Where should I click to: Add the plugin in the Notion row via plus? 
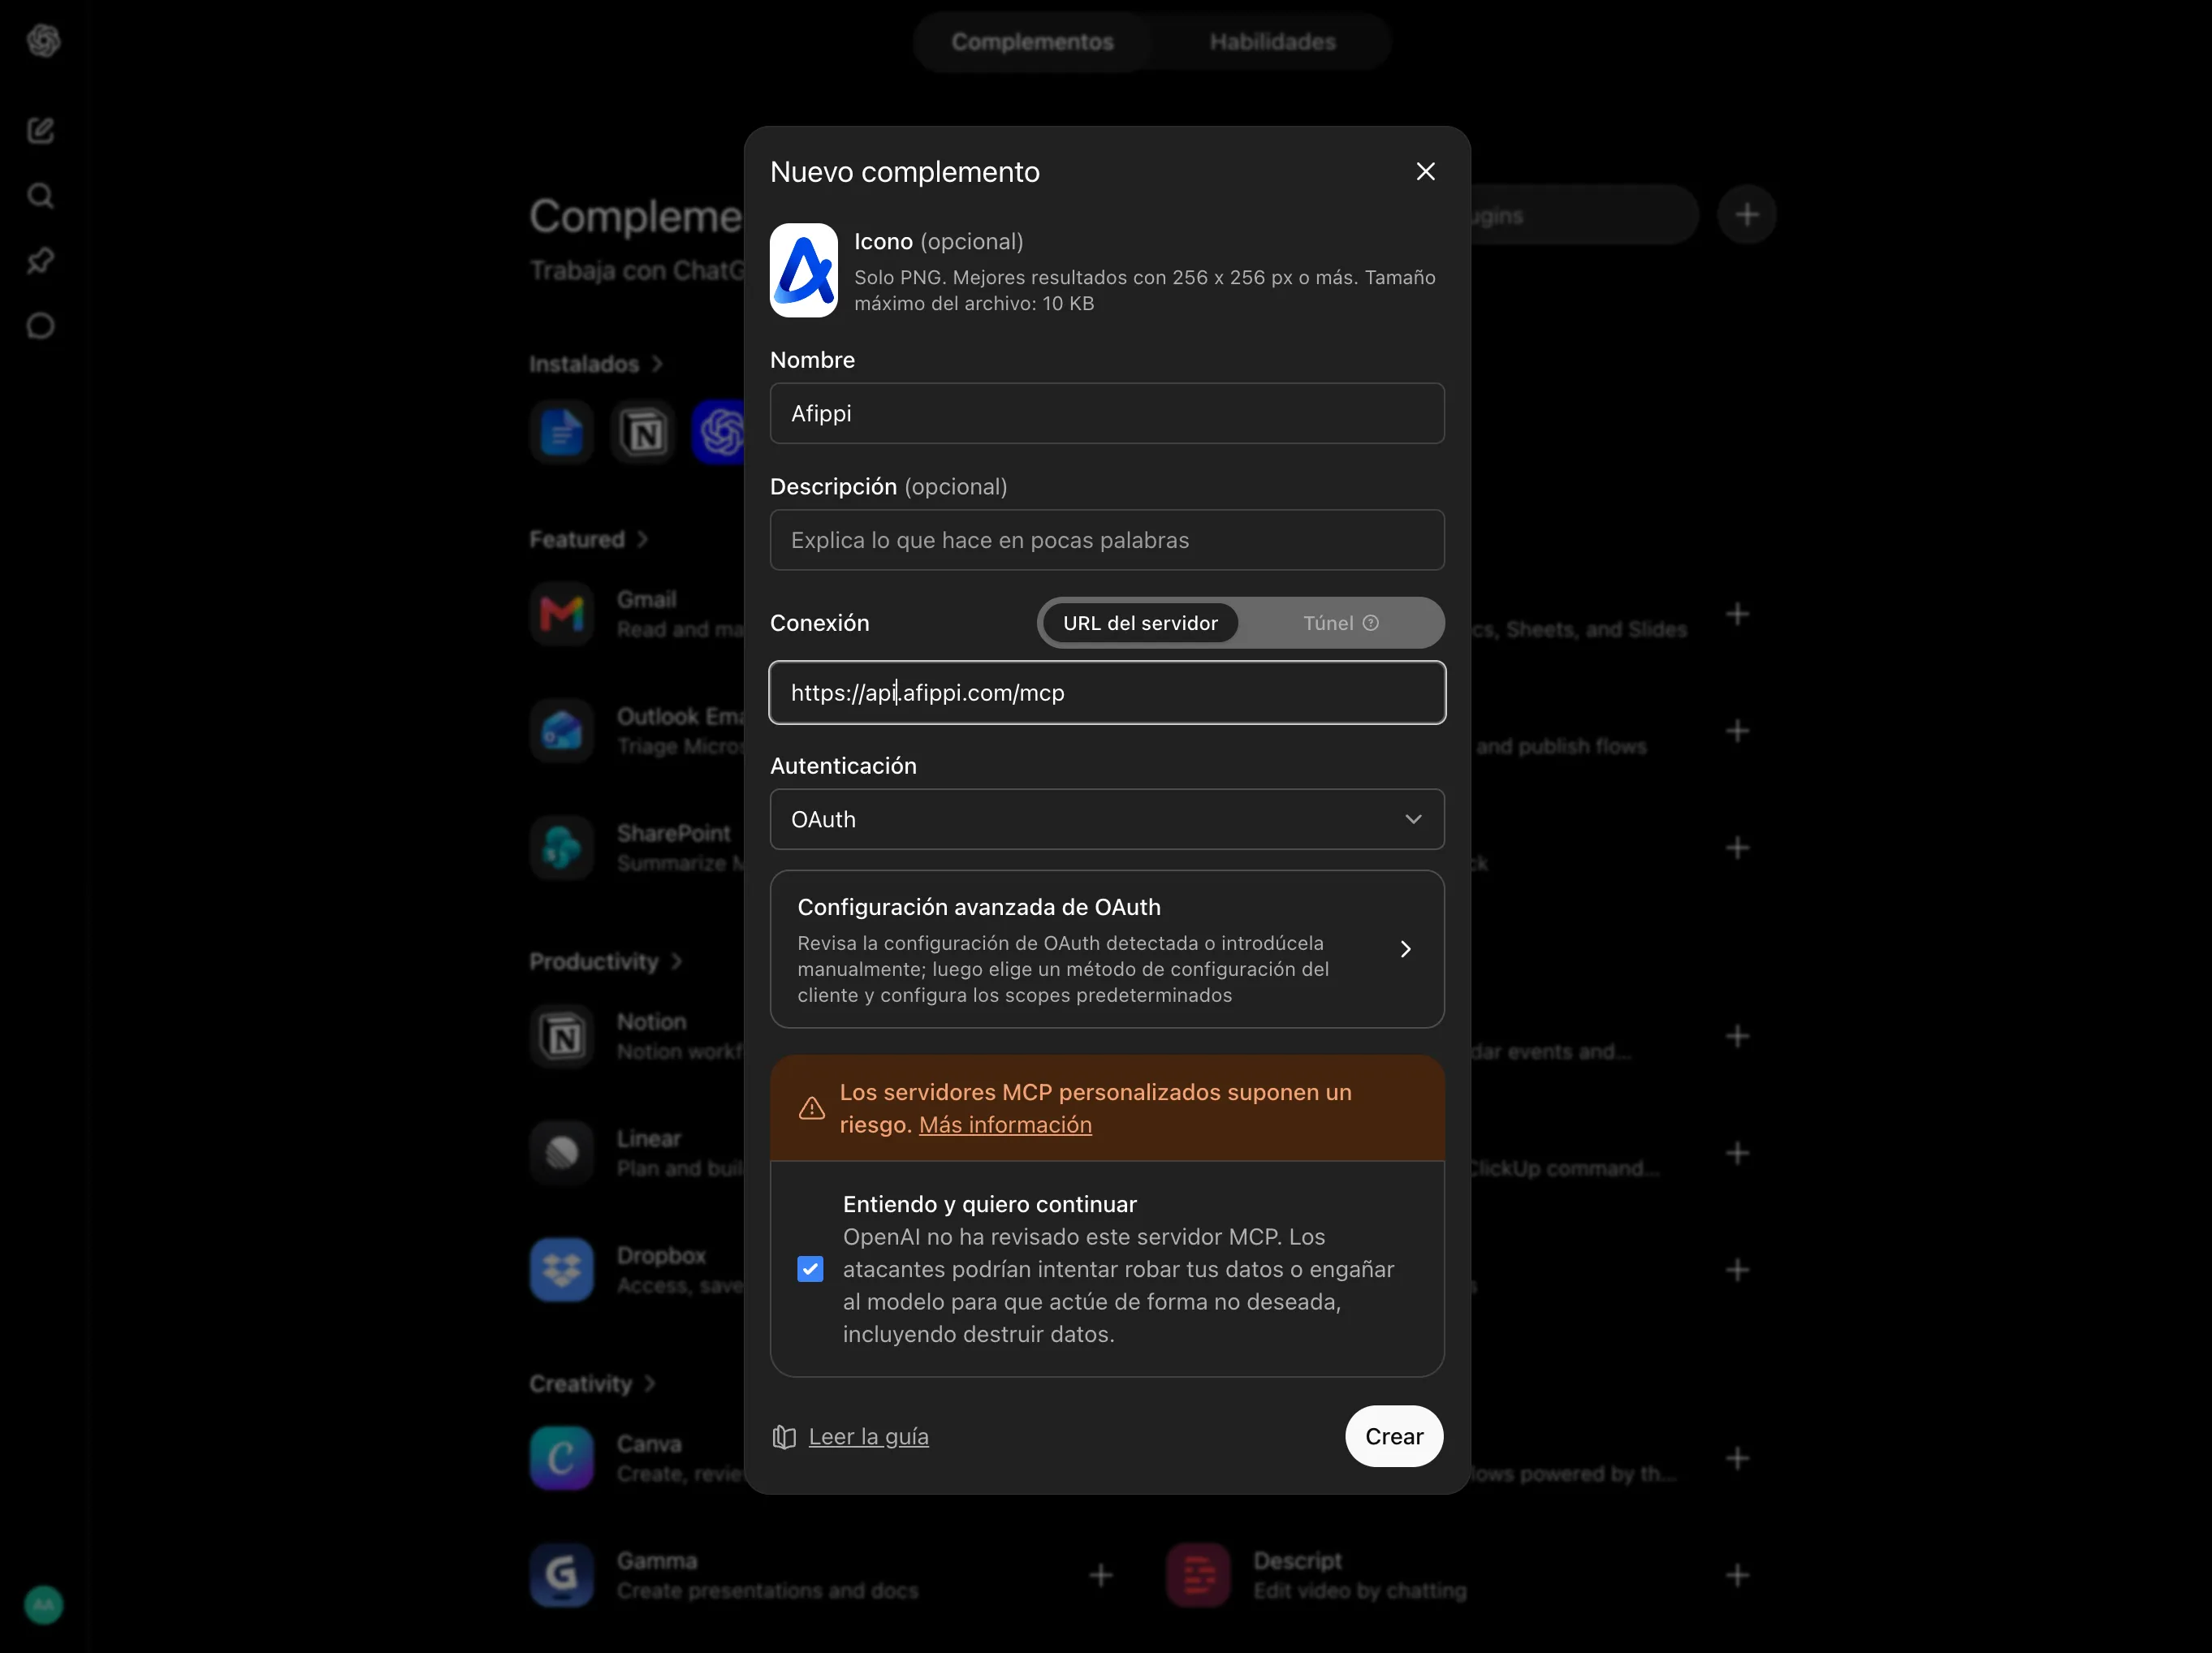tap(1738, 1036)
